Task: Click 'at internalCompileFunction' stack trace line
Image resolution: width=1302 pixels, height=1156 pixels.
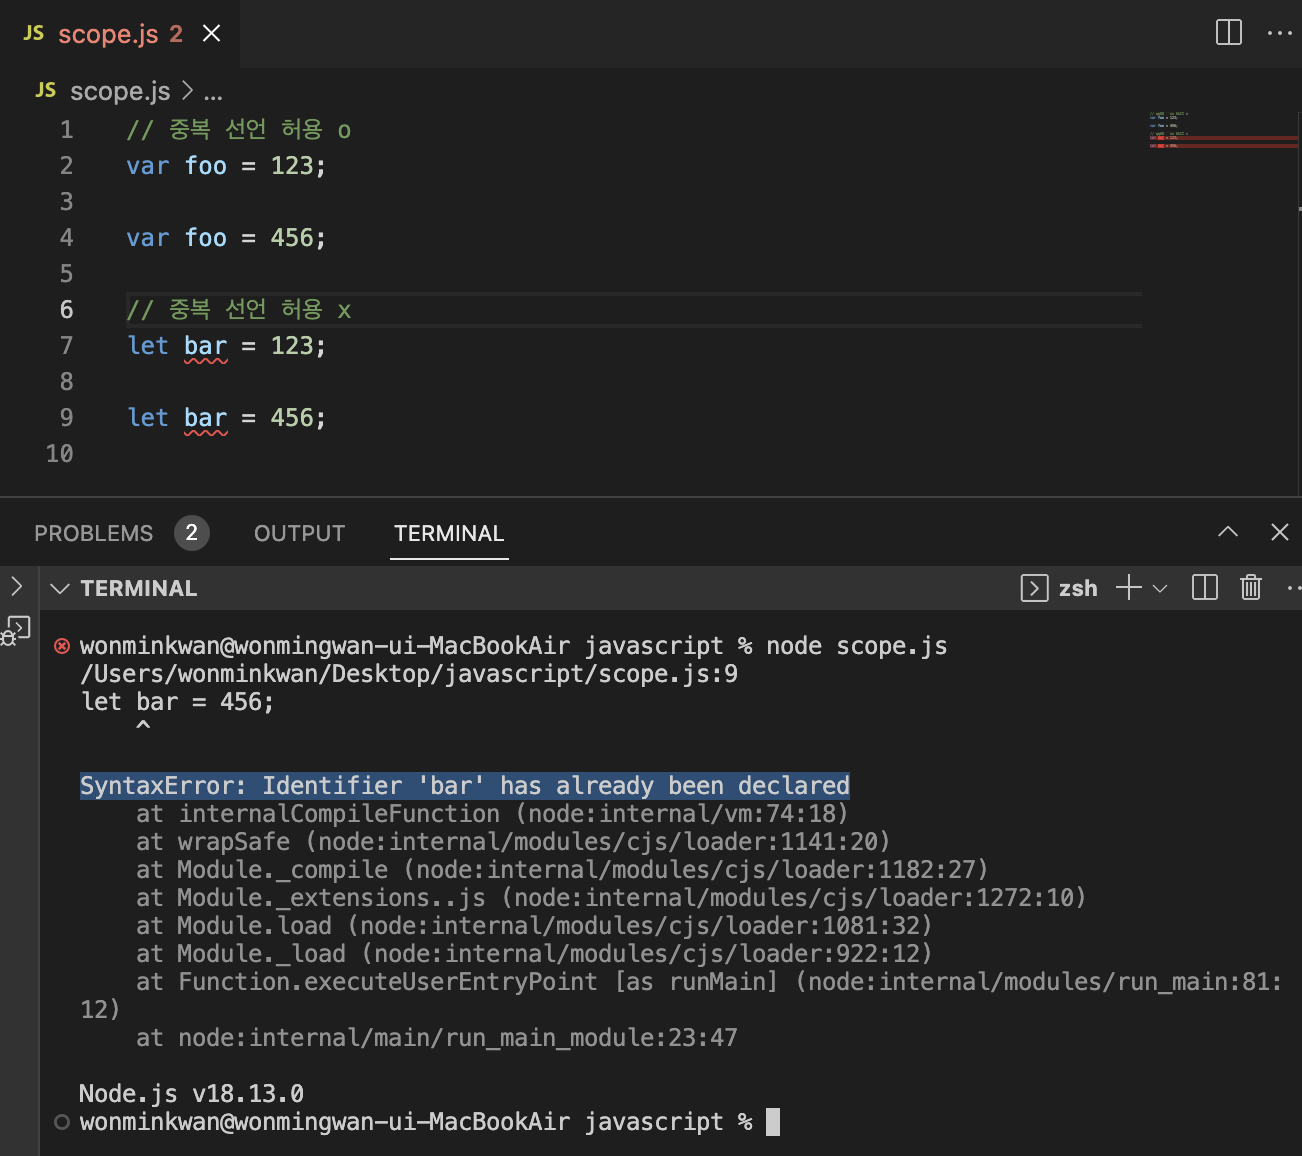Action: (x=492, y=814)
